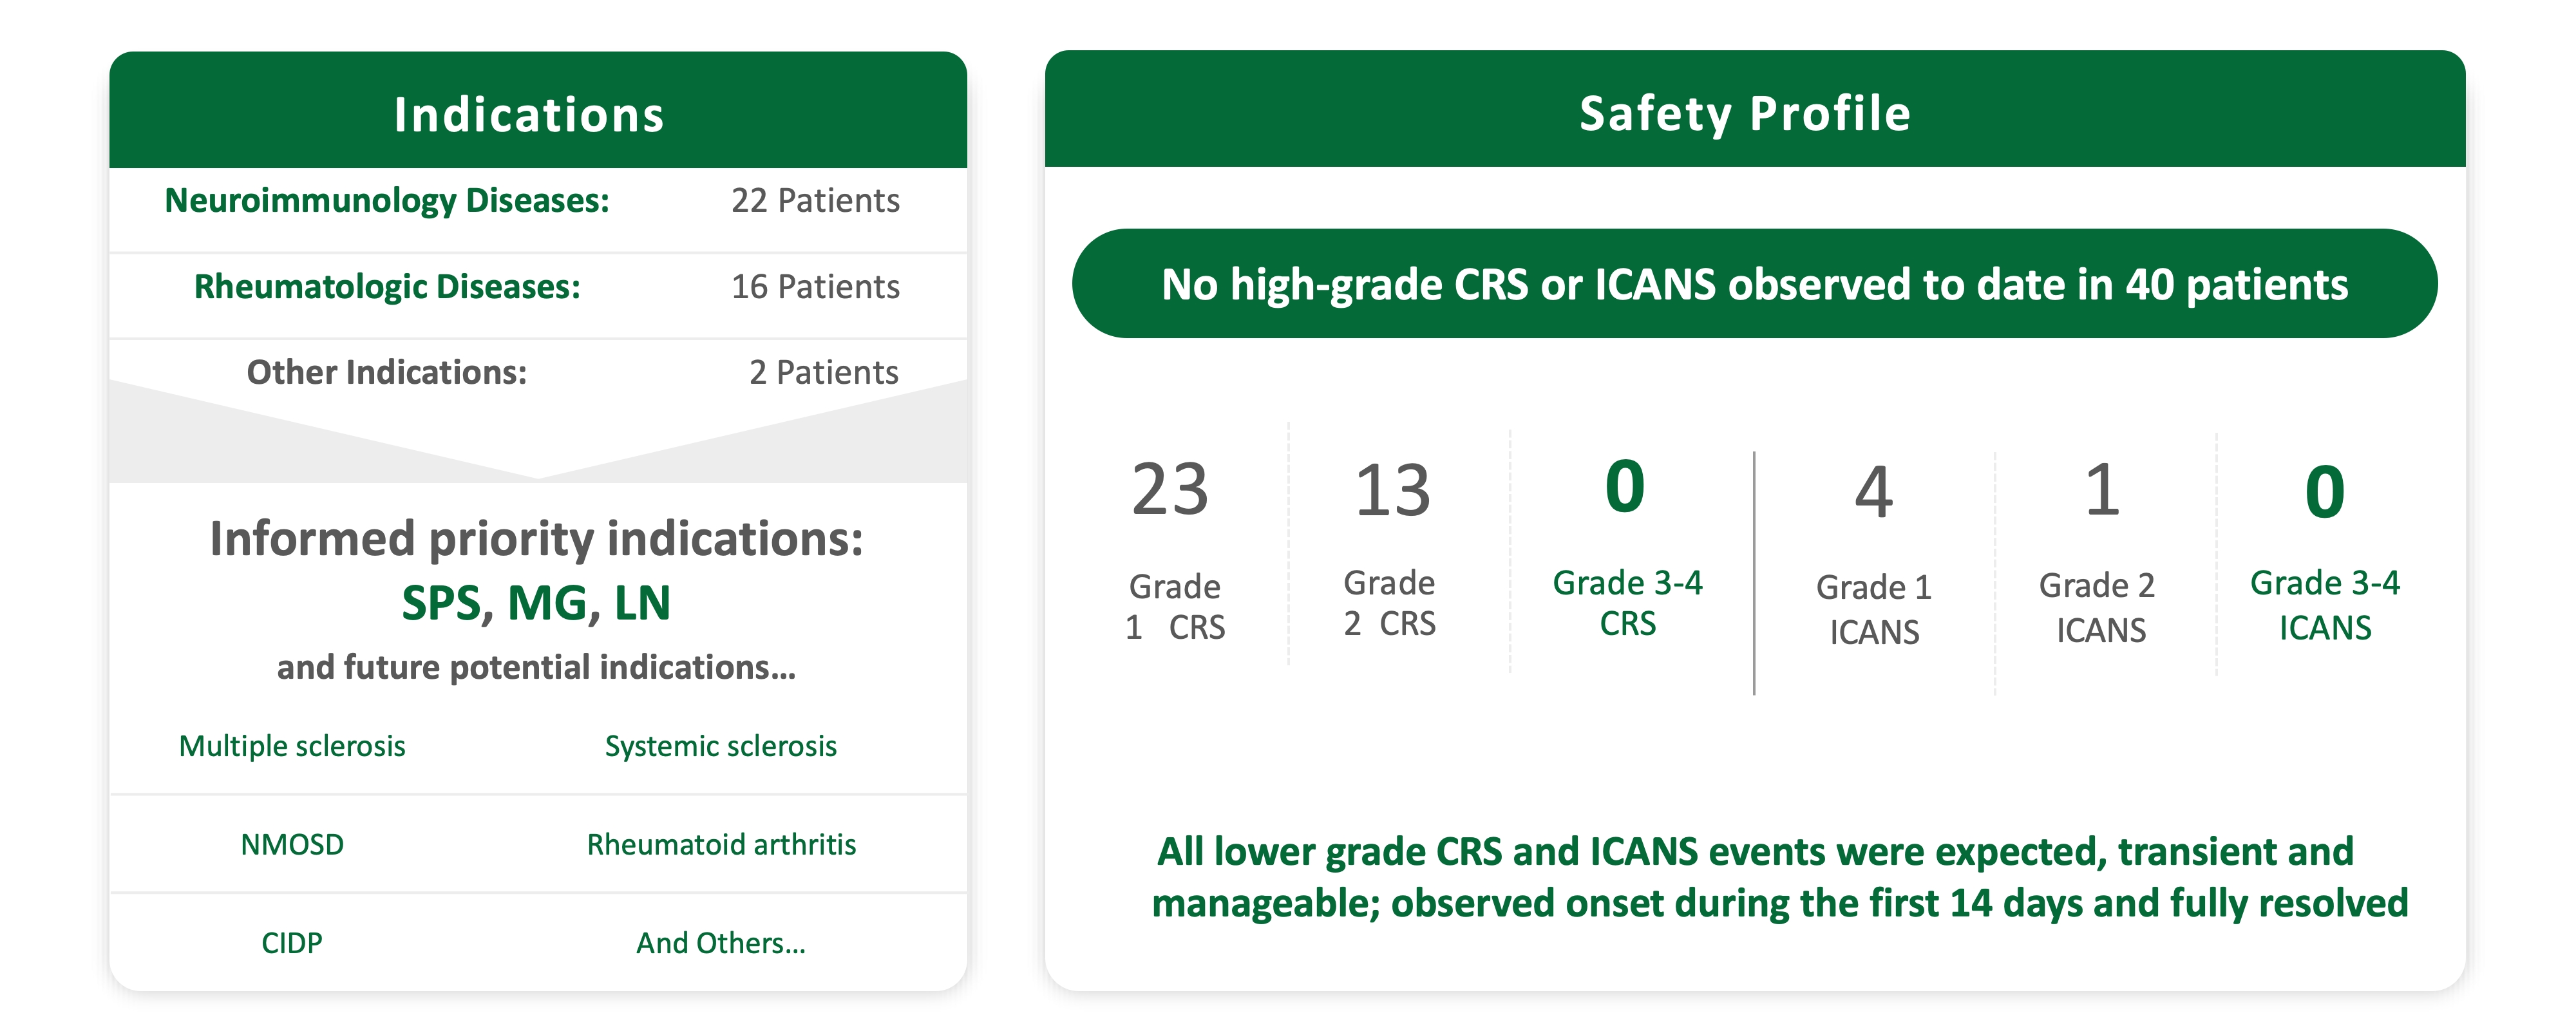Click the Rheumatologic Diseases row label
The image size is (2576, 1033).
pos(387,287)
